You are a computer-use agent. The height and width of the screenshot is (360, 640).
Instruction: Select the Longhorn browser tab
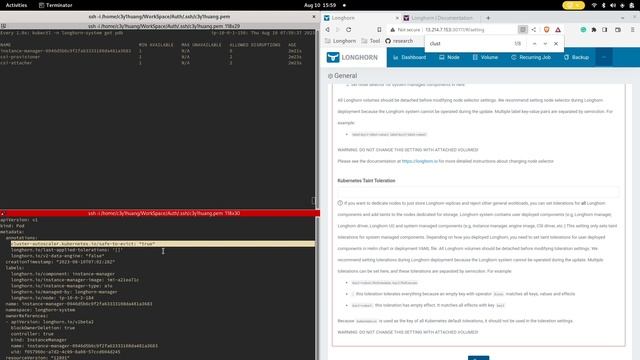[359, 18]
